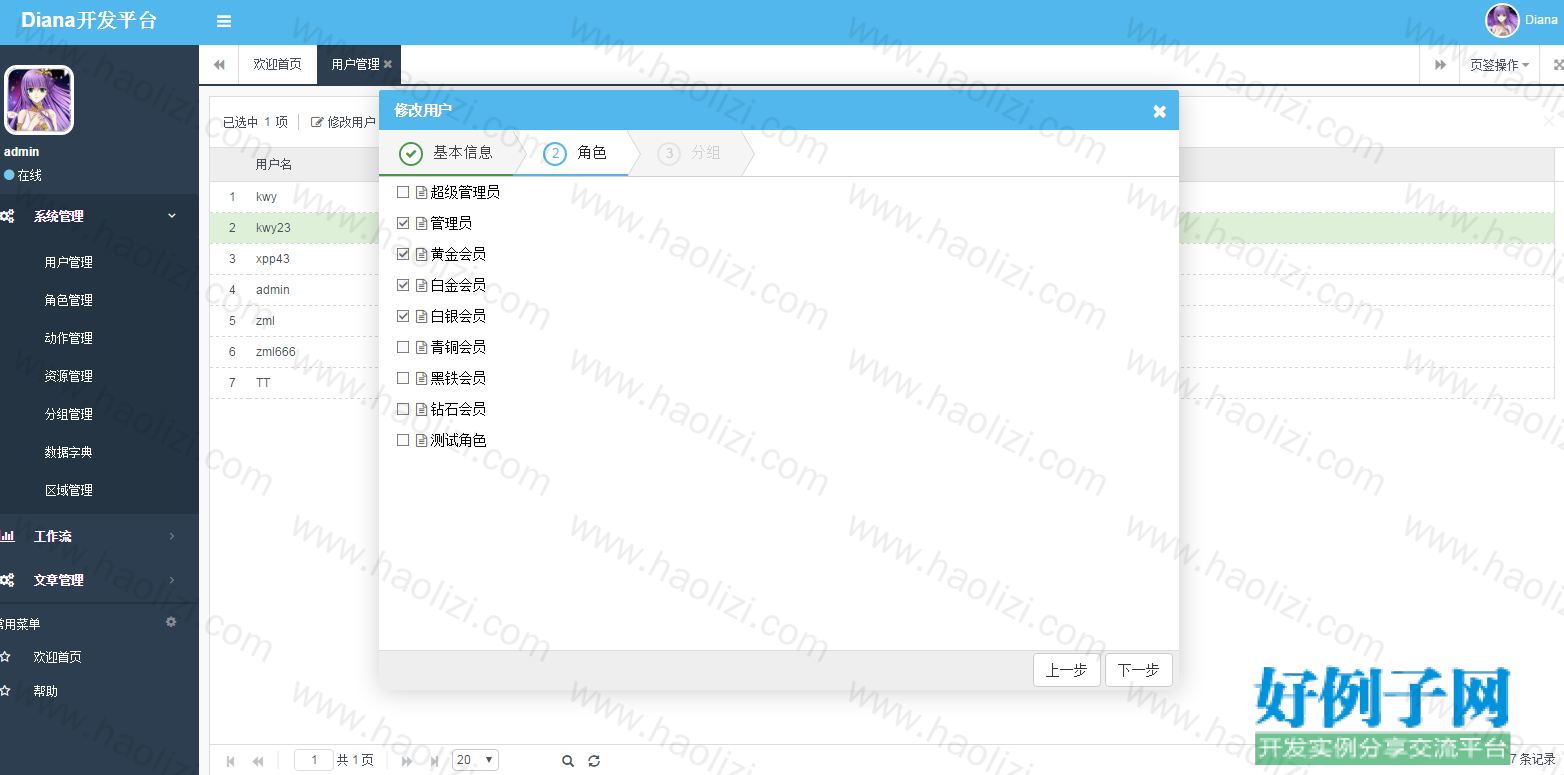Click the 修改用户 edit pencil icon
The width and height of the screenshot is (1564, 775).
coord(317,122)
